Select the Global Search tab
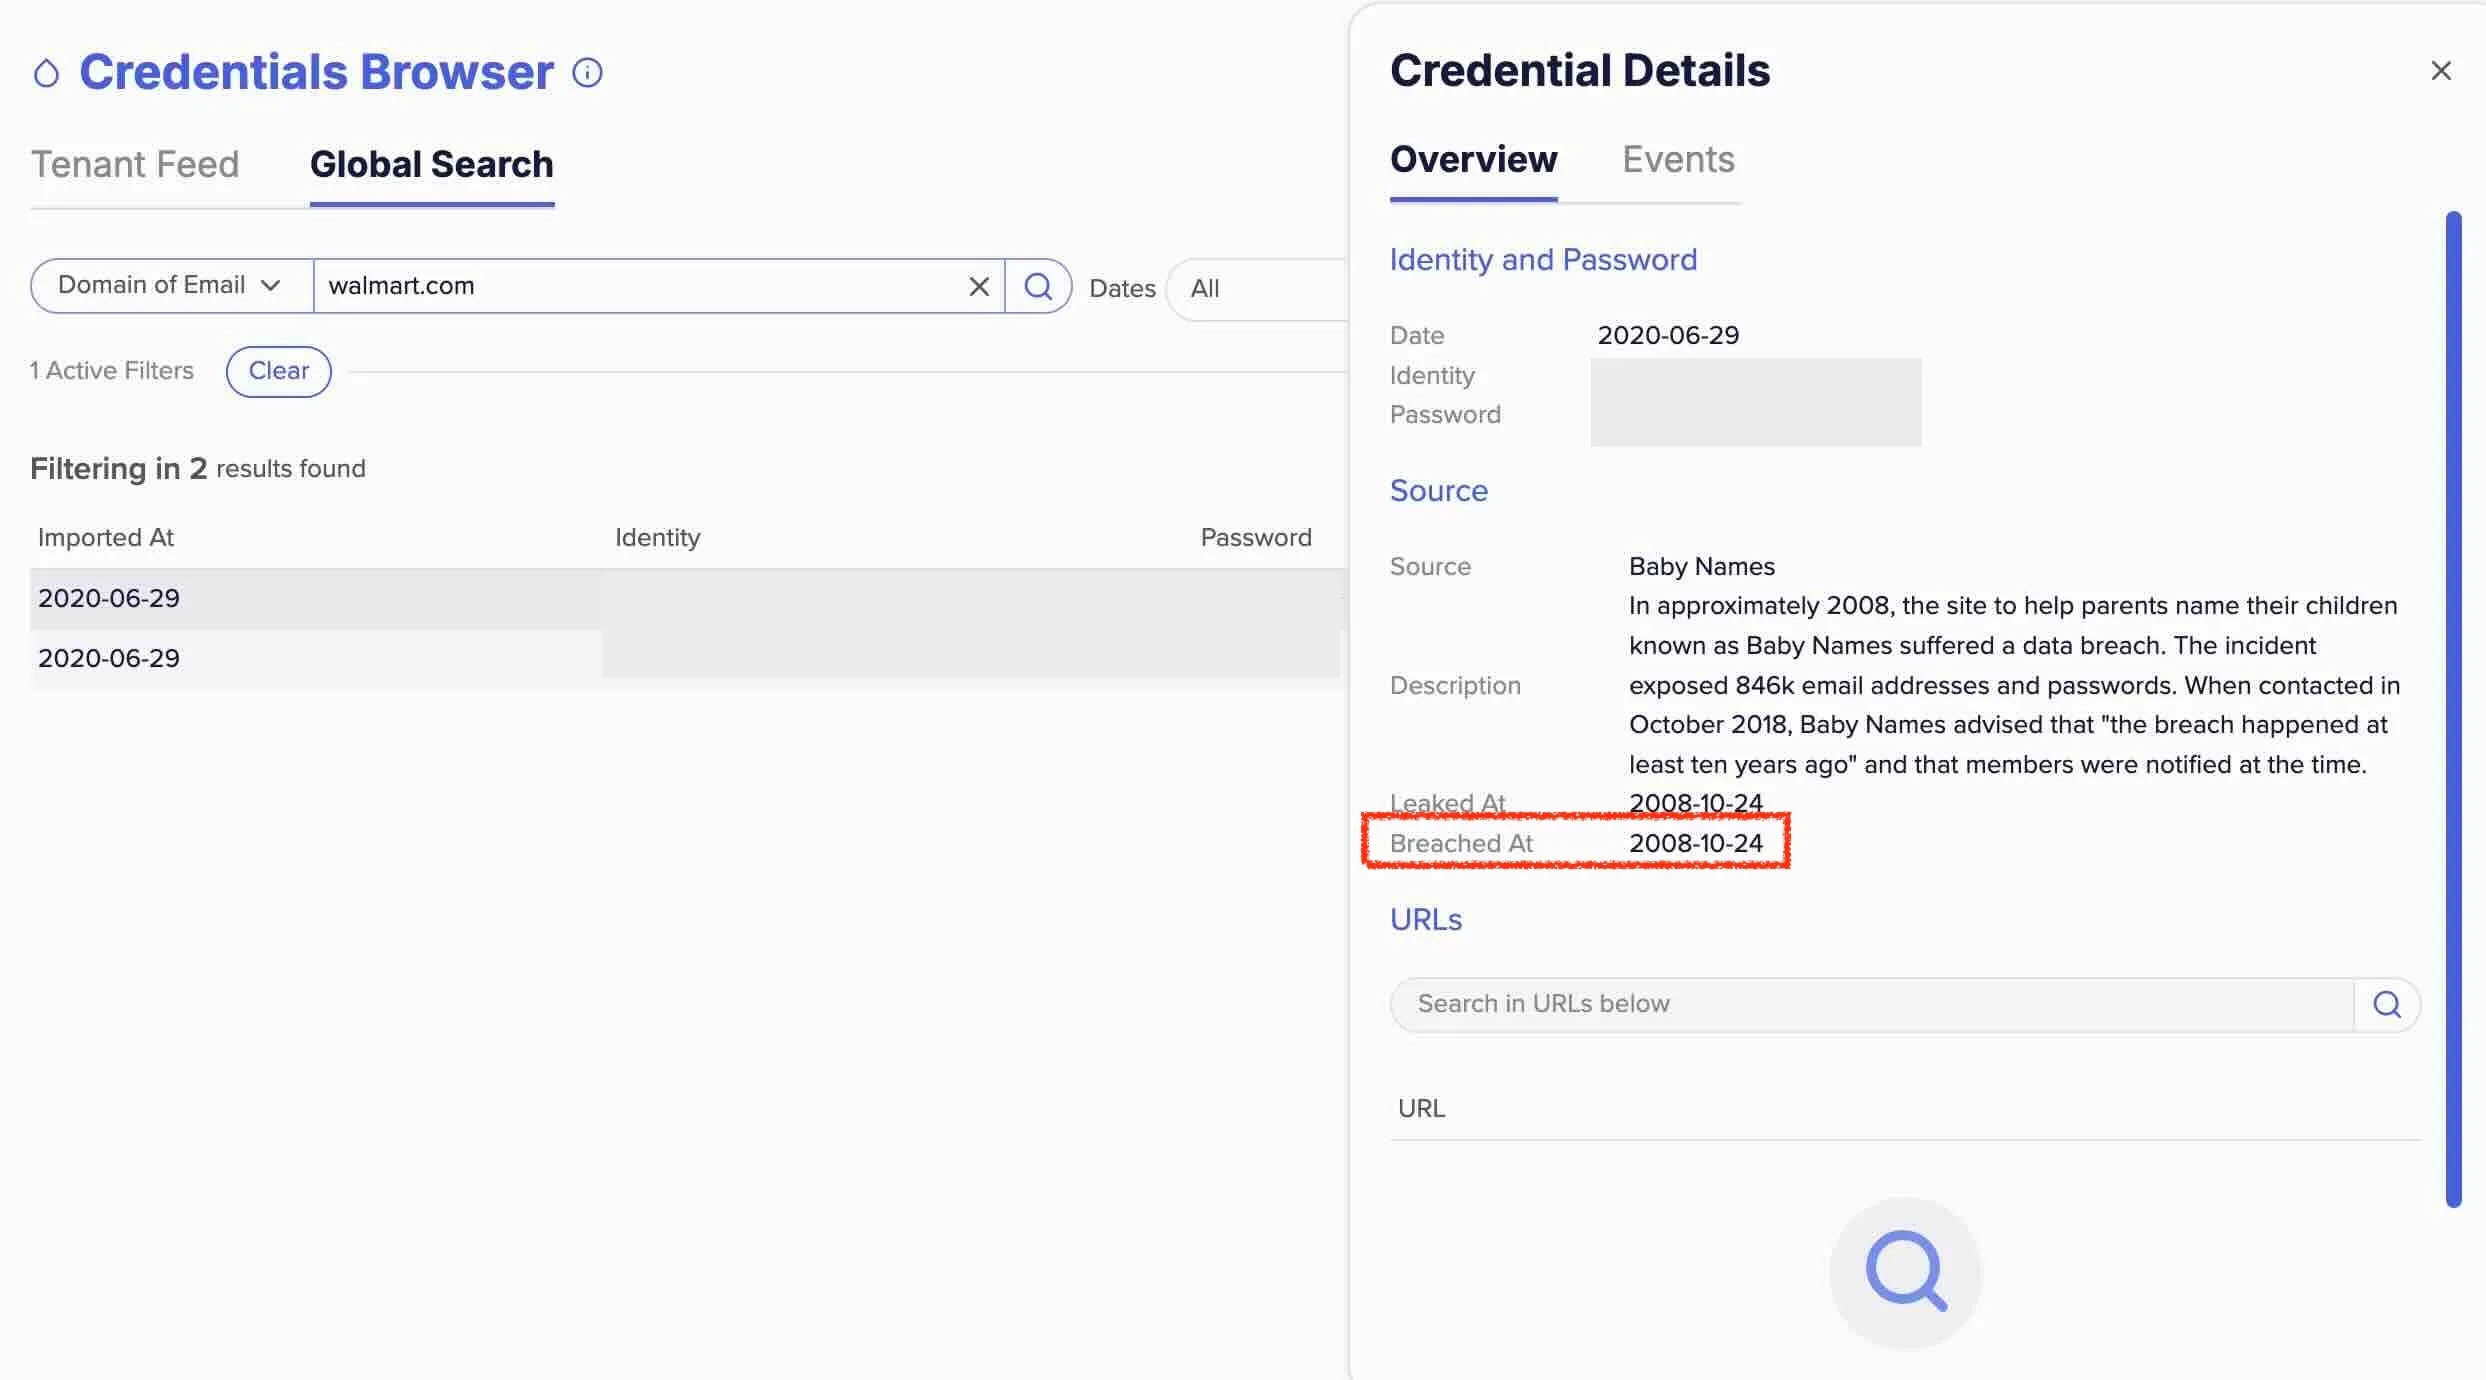The height and width of the screenshot is (1380, 2486). coord(432,164)
